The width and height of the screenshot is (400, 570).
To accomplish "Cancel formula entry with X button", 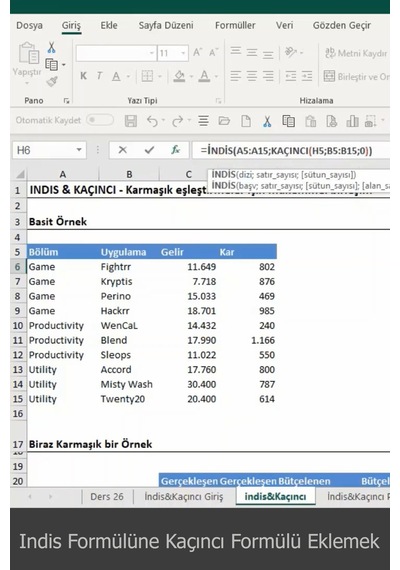I will point(123,150).
